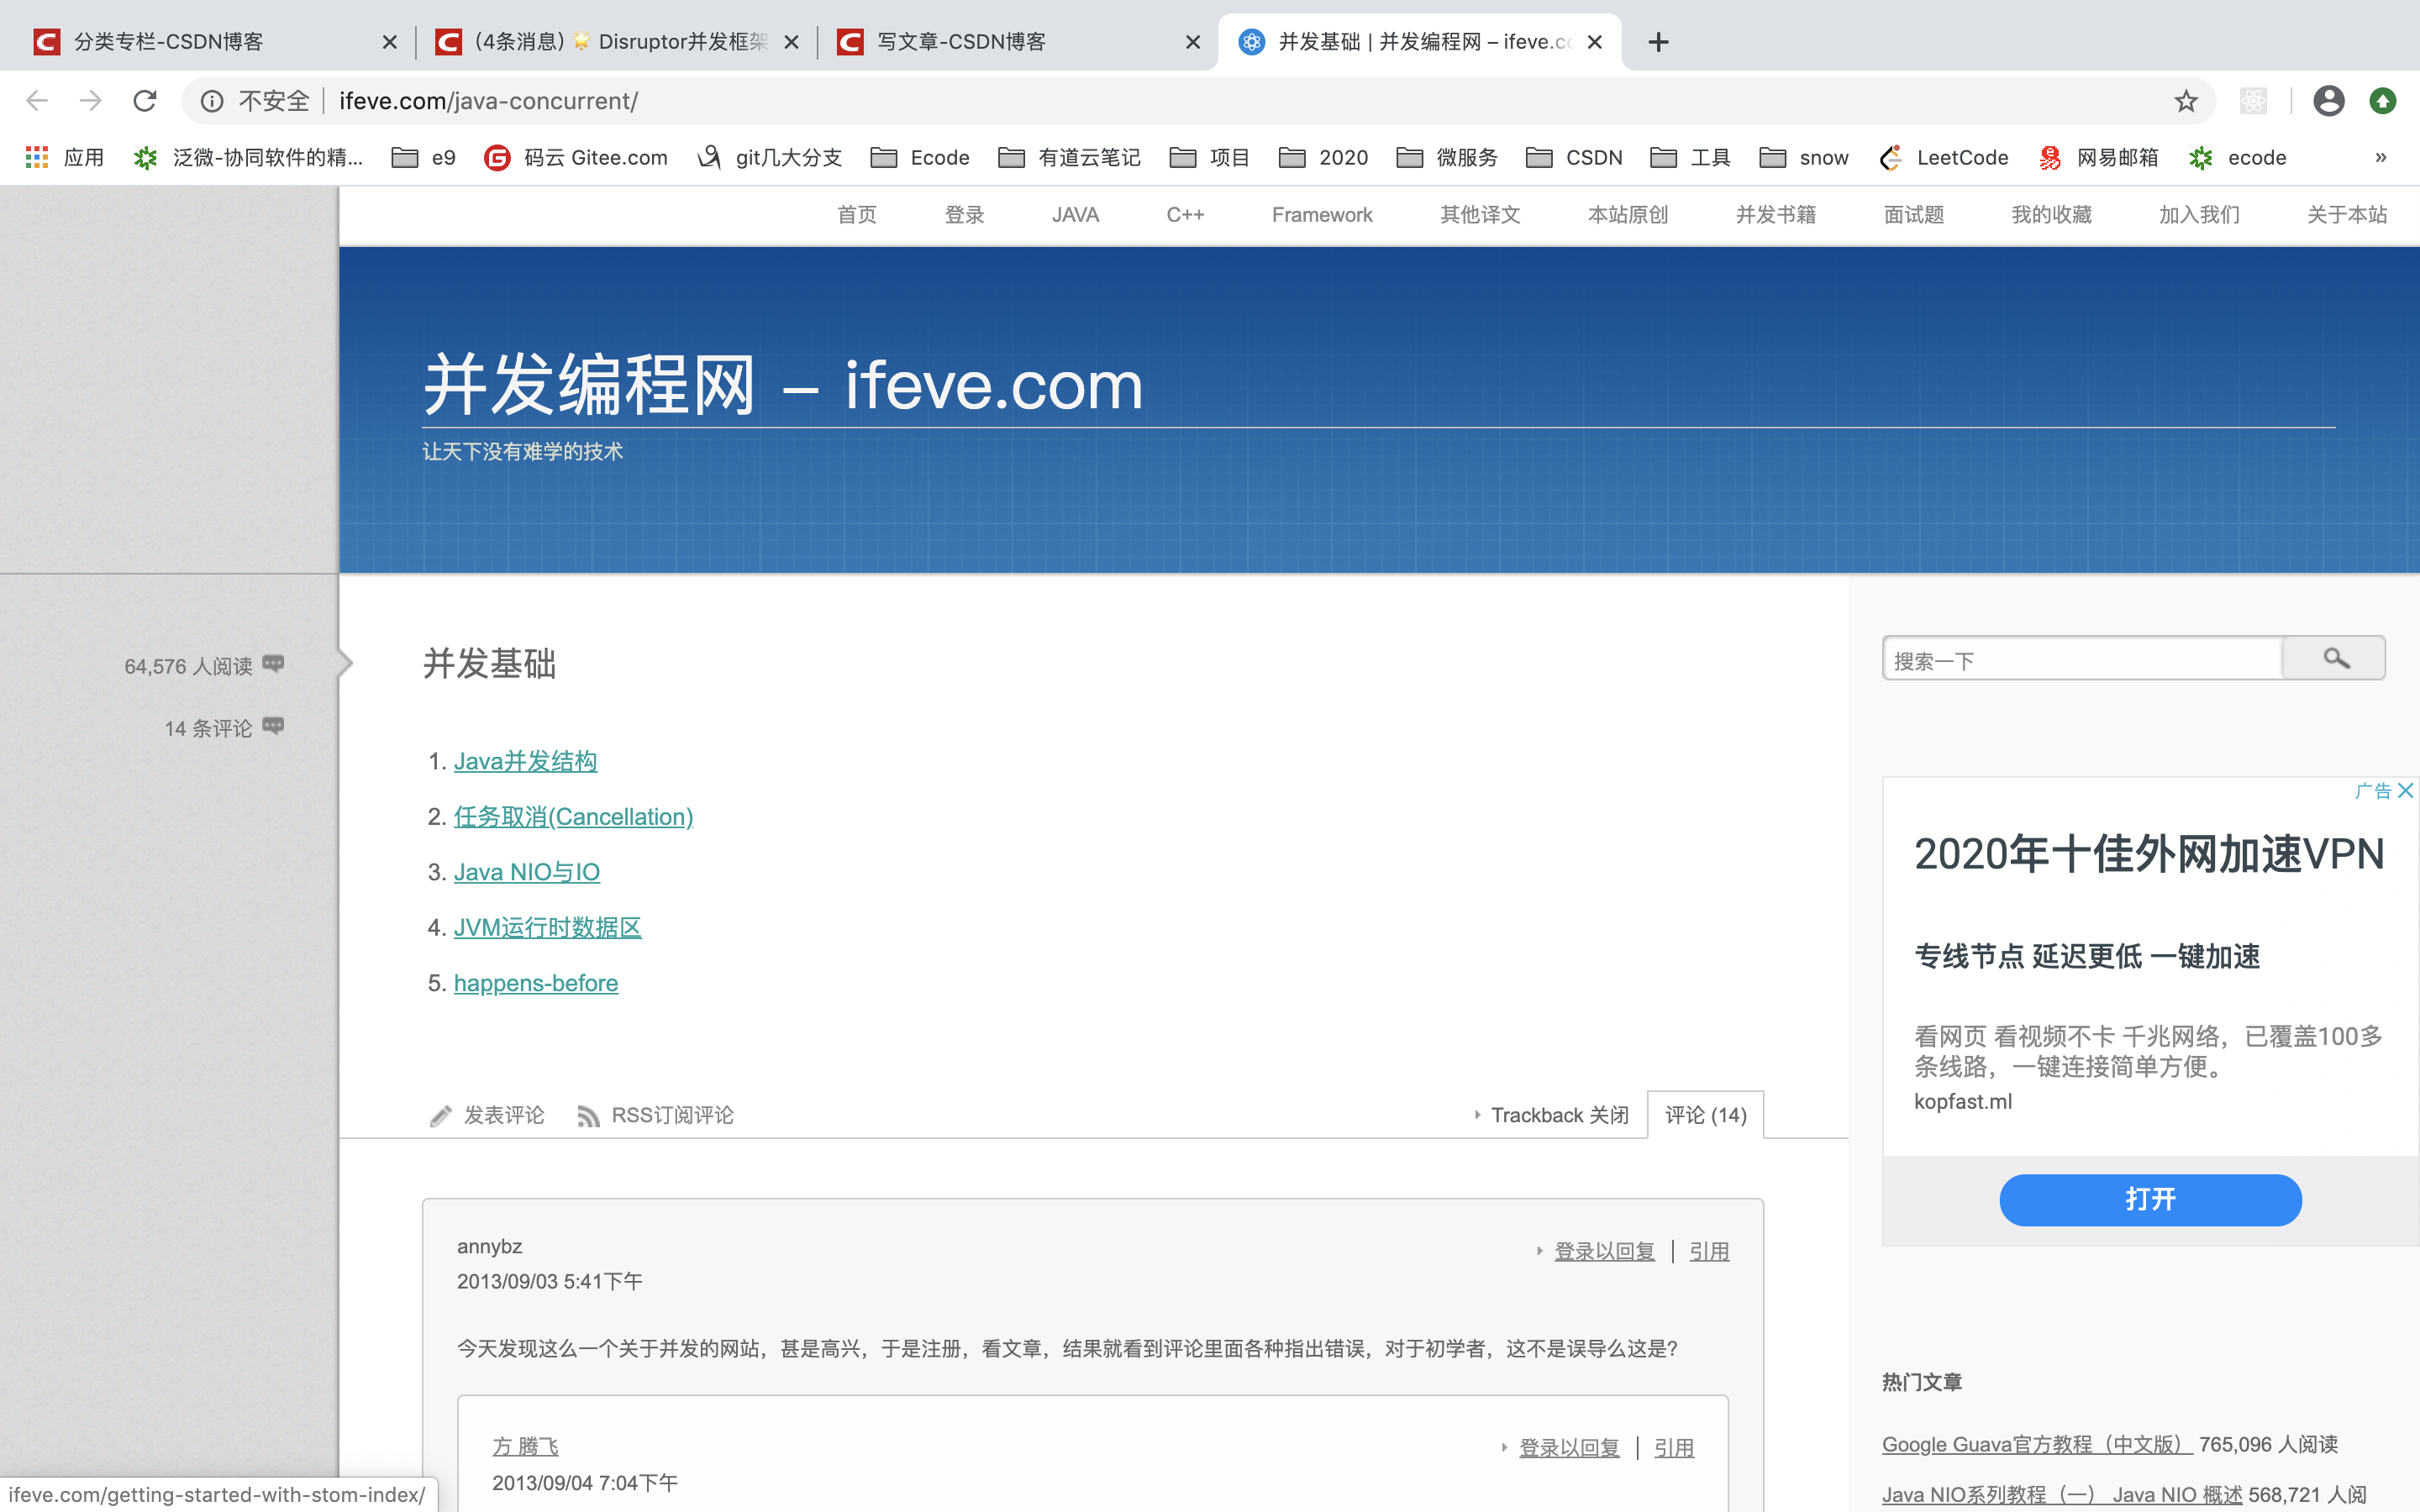Click the 发表评论 pencil icon

click(440, 1115)
